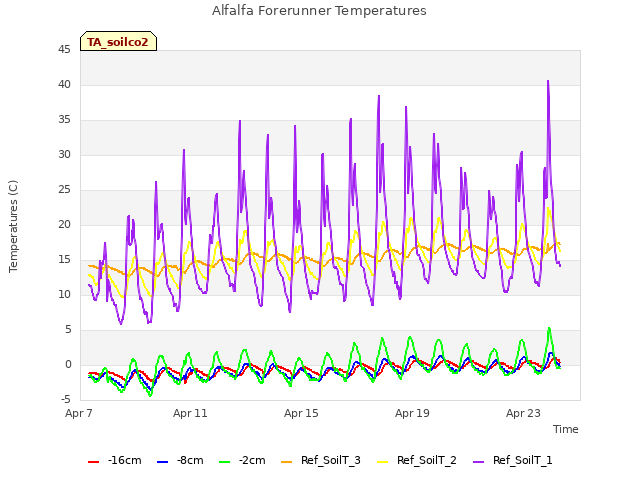Toggle the -16cm series in legend
The width and height of the screenshot is (640, 480).
point(115,460)
